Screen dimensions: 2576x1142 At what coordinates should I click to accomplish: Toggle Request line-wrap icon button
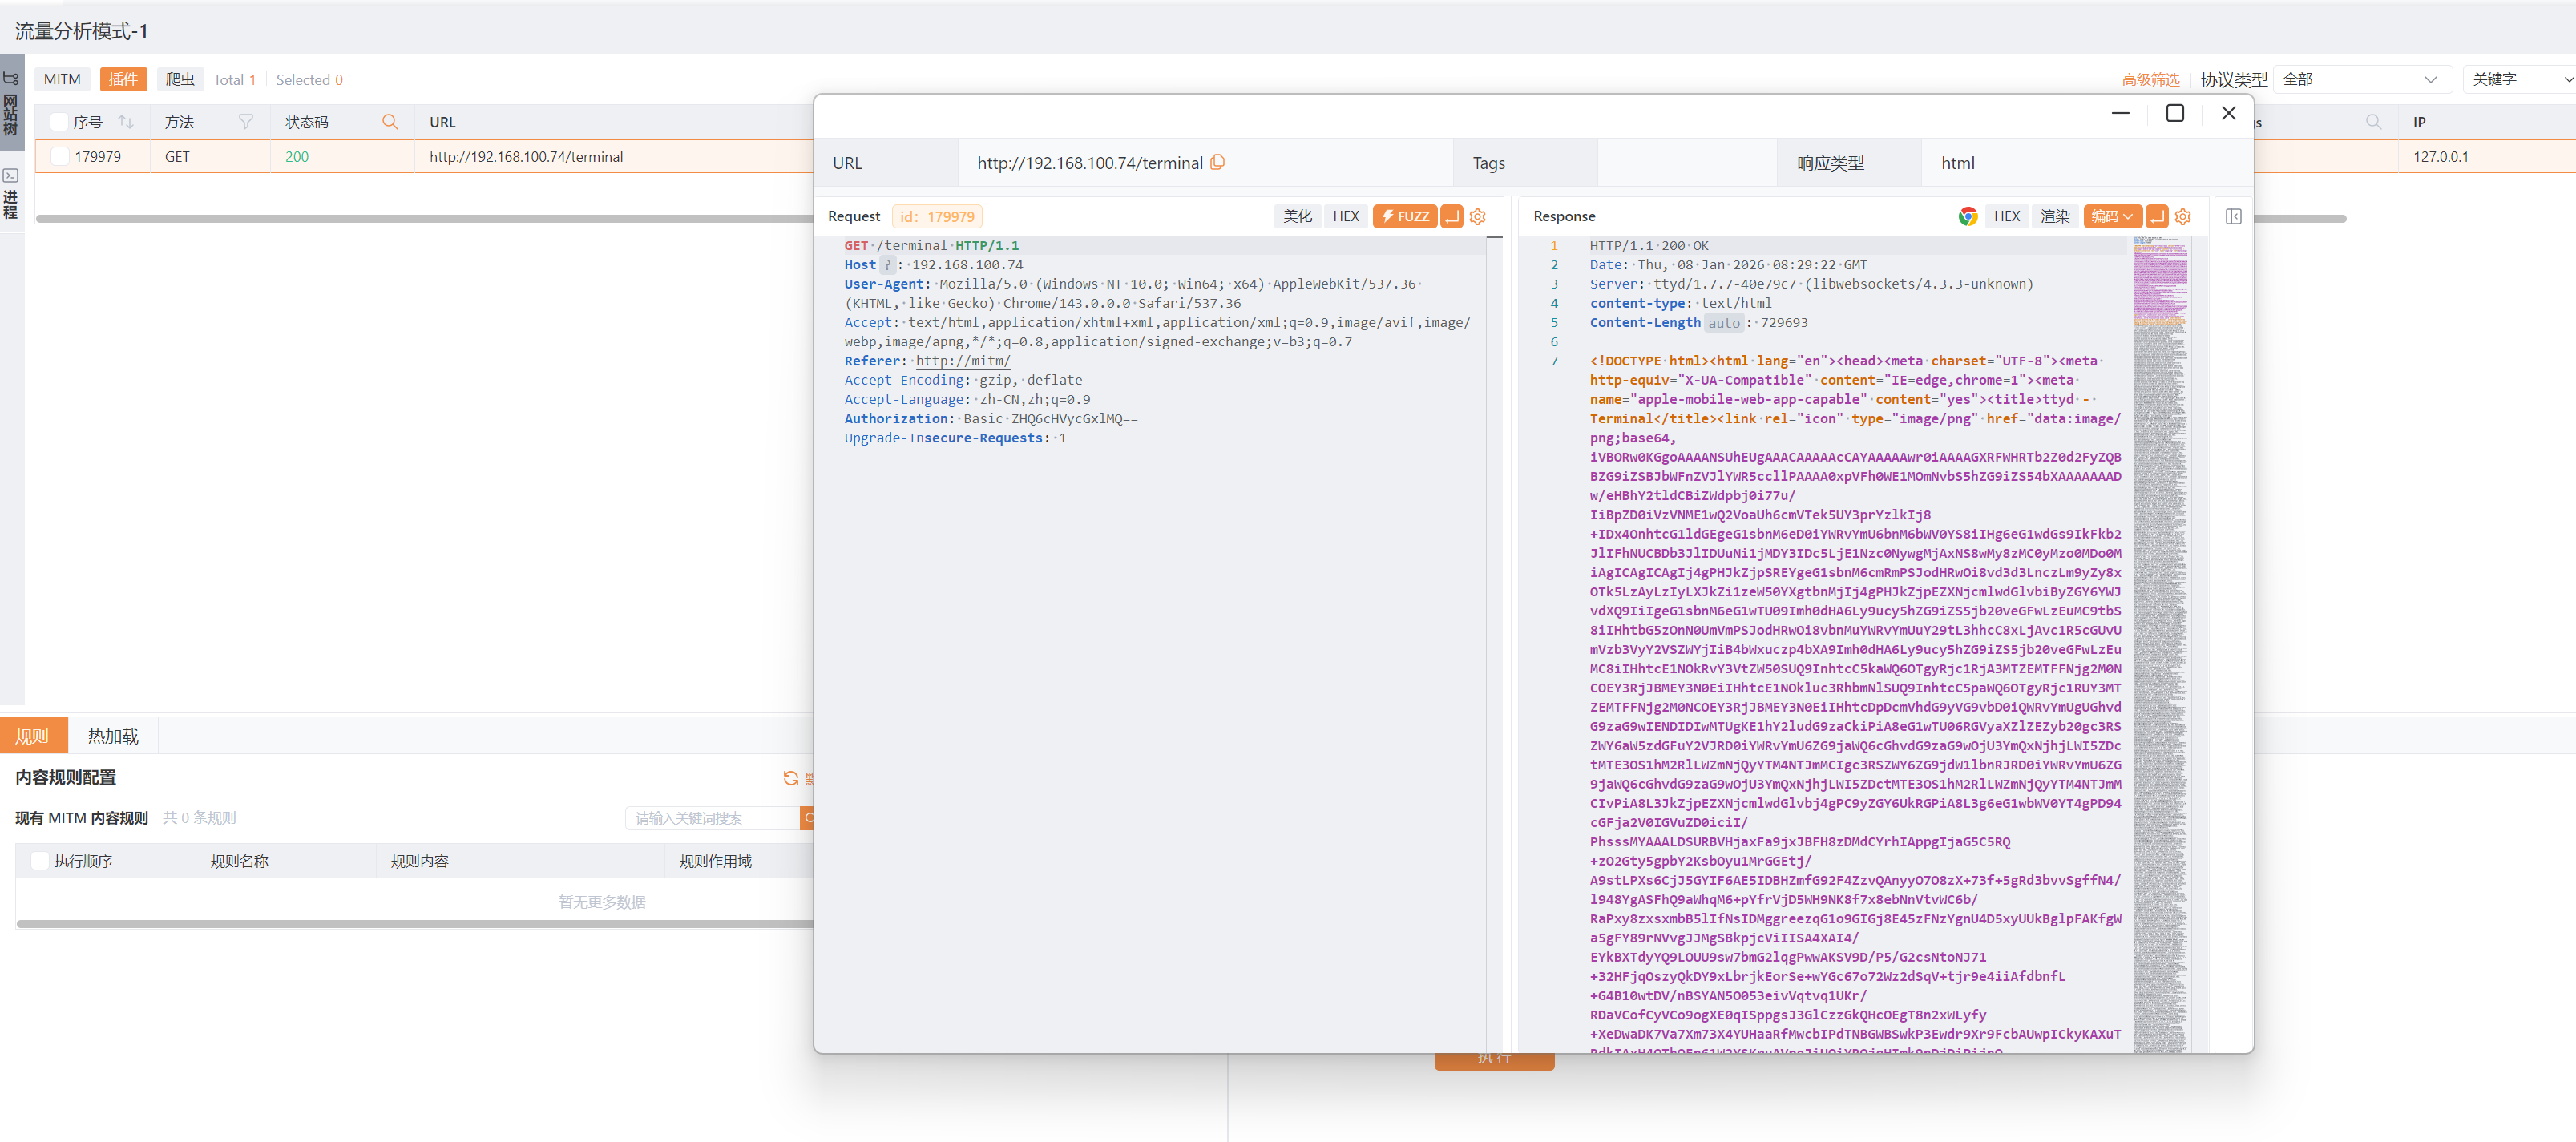[x=1451, y=216]
